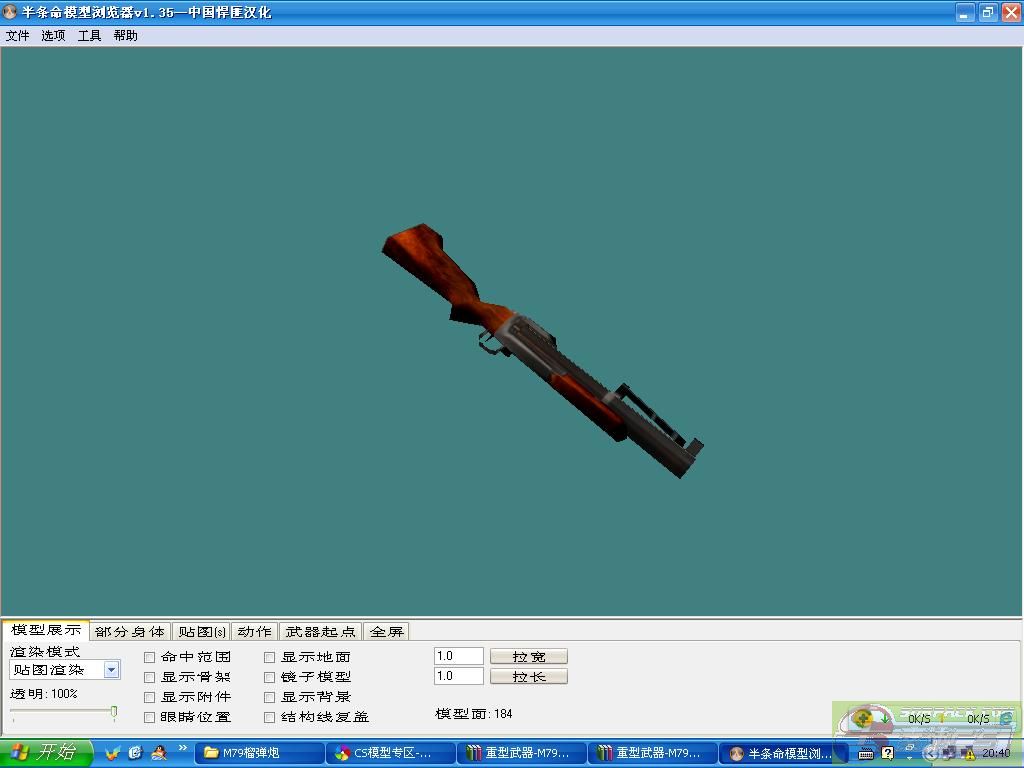Switch to the M79榴弹炮 folder window on taskbar
Image resolution: width=1024 pixels, height=768 pixels.
point(258,753)
